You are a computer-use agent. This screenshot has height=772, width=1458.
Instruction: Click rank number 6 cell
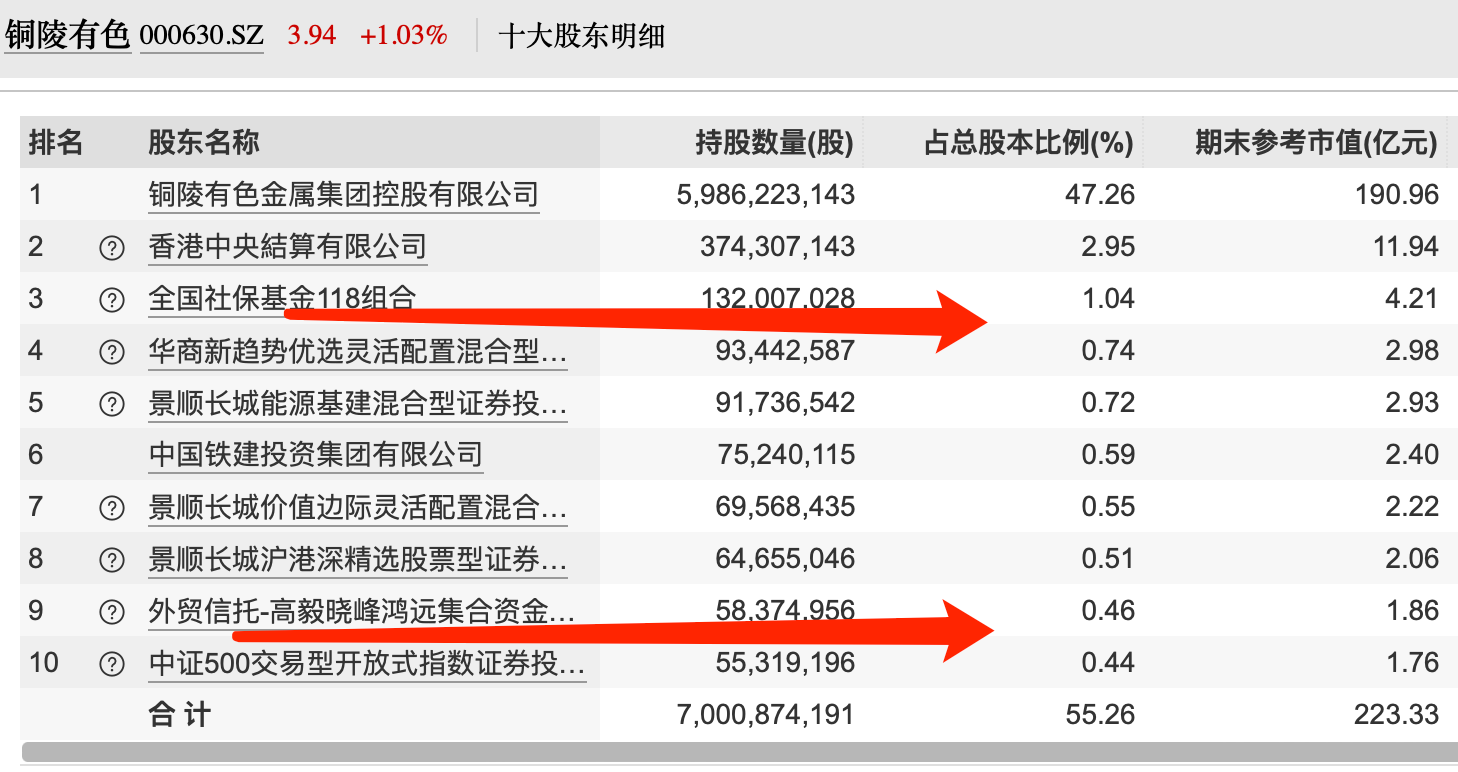(36, 454)
